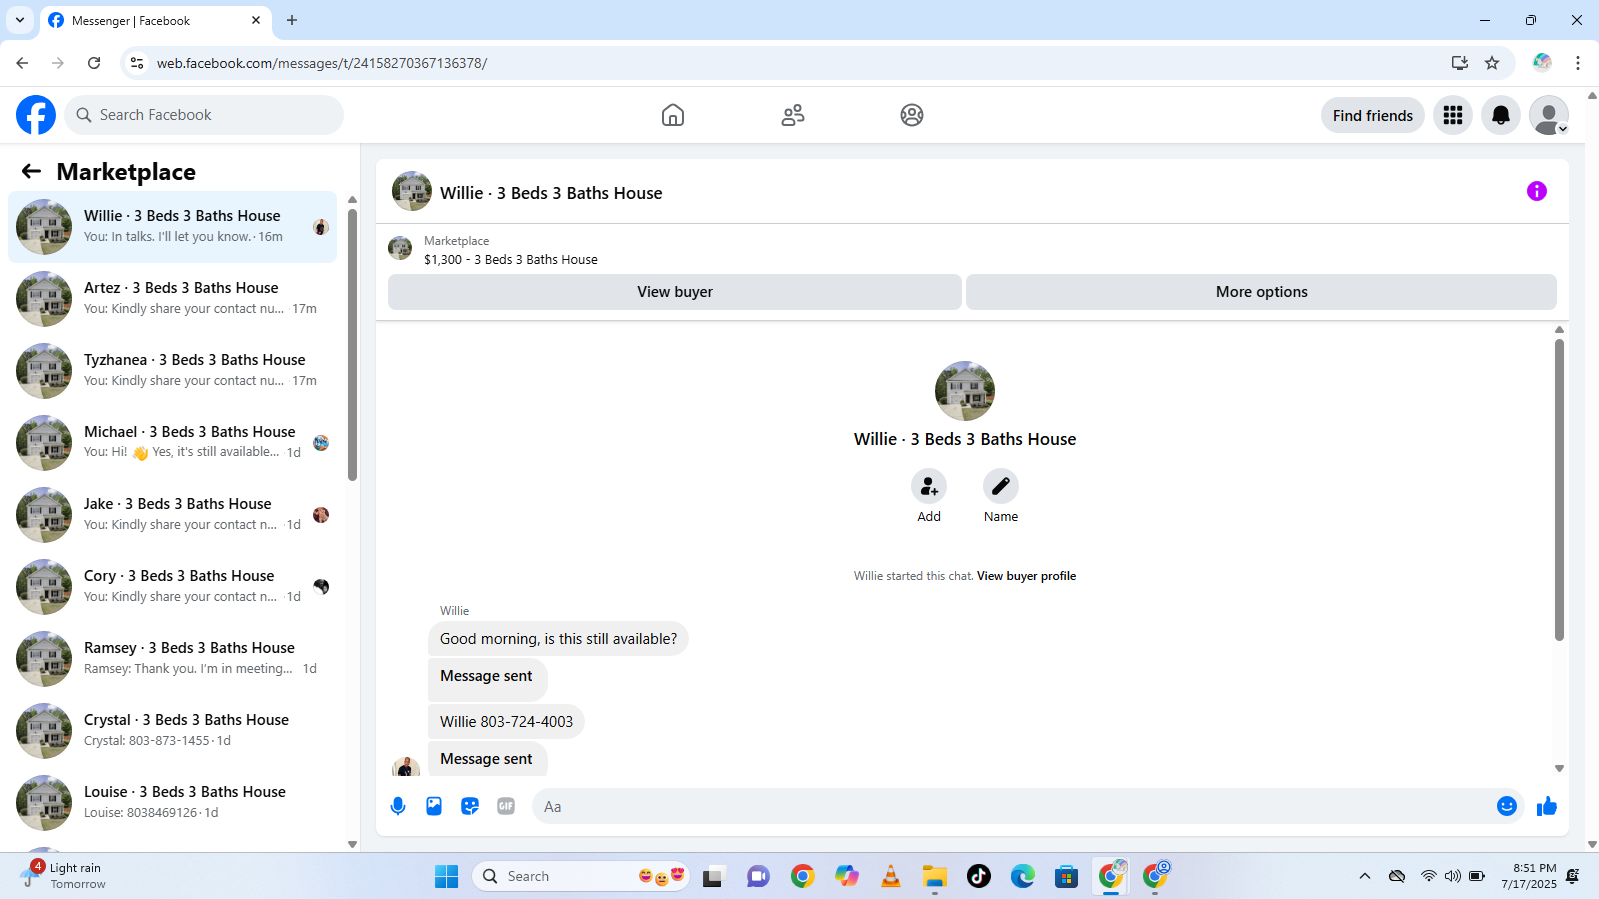Open the Facebook logo home link
Viewport: 1599px width, 899px height.
tap(36, 115)
